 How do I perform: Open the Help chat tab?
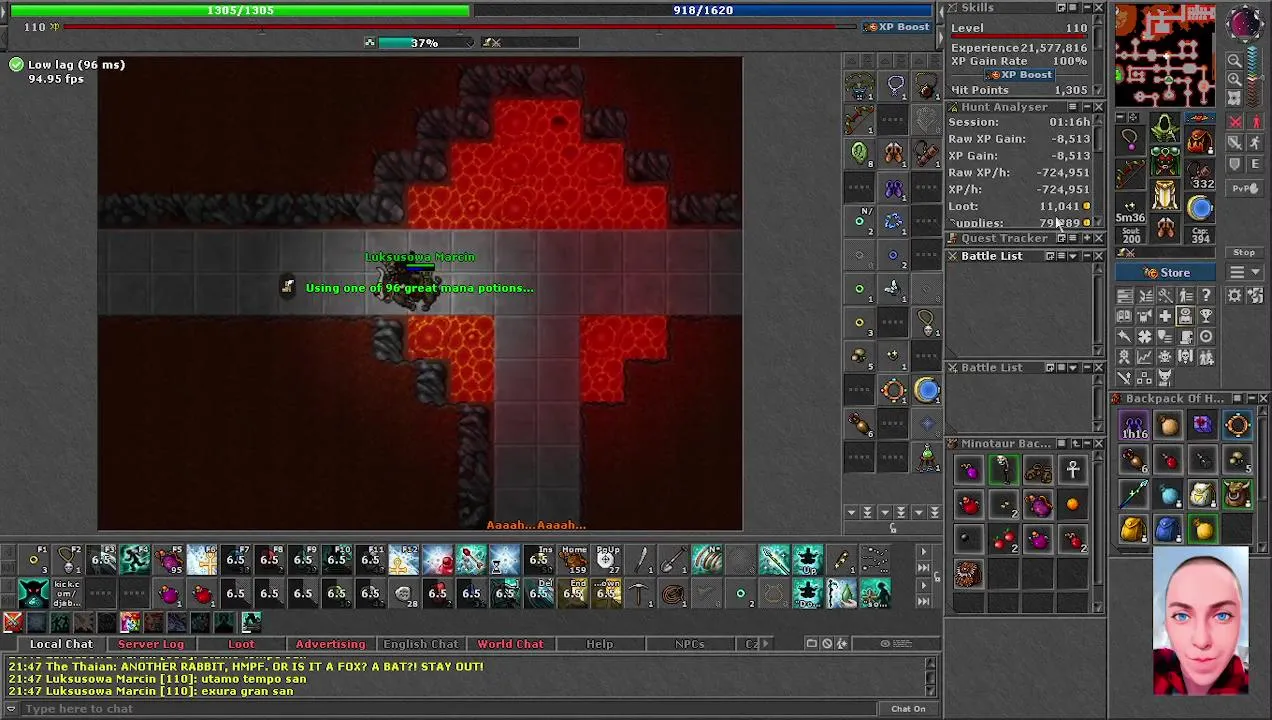click(x=600, y=644)
